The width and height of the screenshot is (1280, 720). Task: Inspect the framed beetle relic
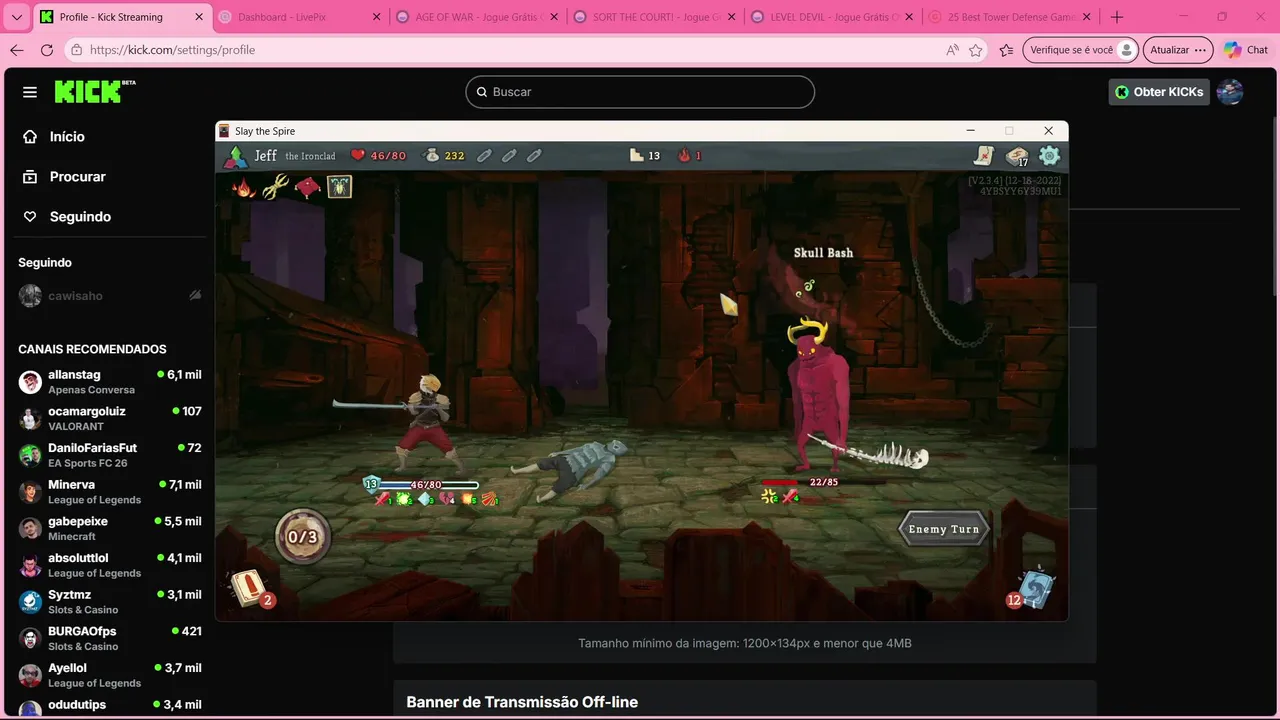(339, 187)
